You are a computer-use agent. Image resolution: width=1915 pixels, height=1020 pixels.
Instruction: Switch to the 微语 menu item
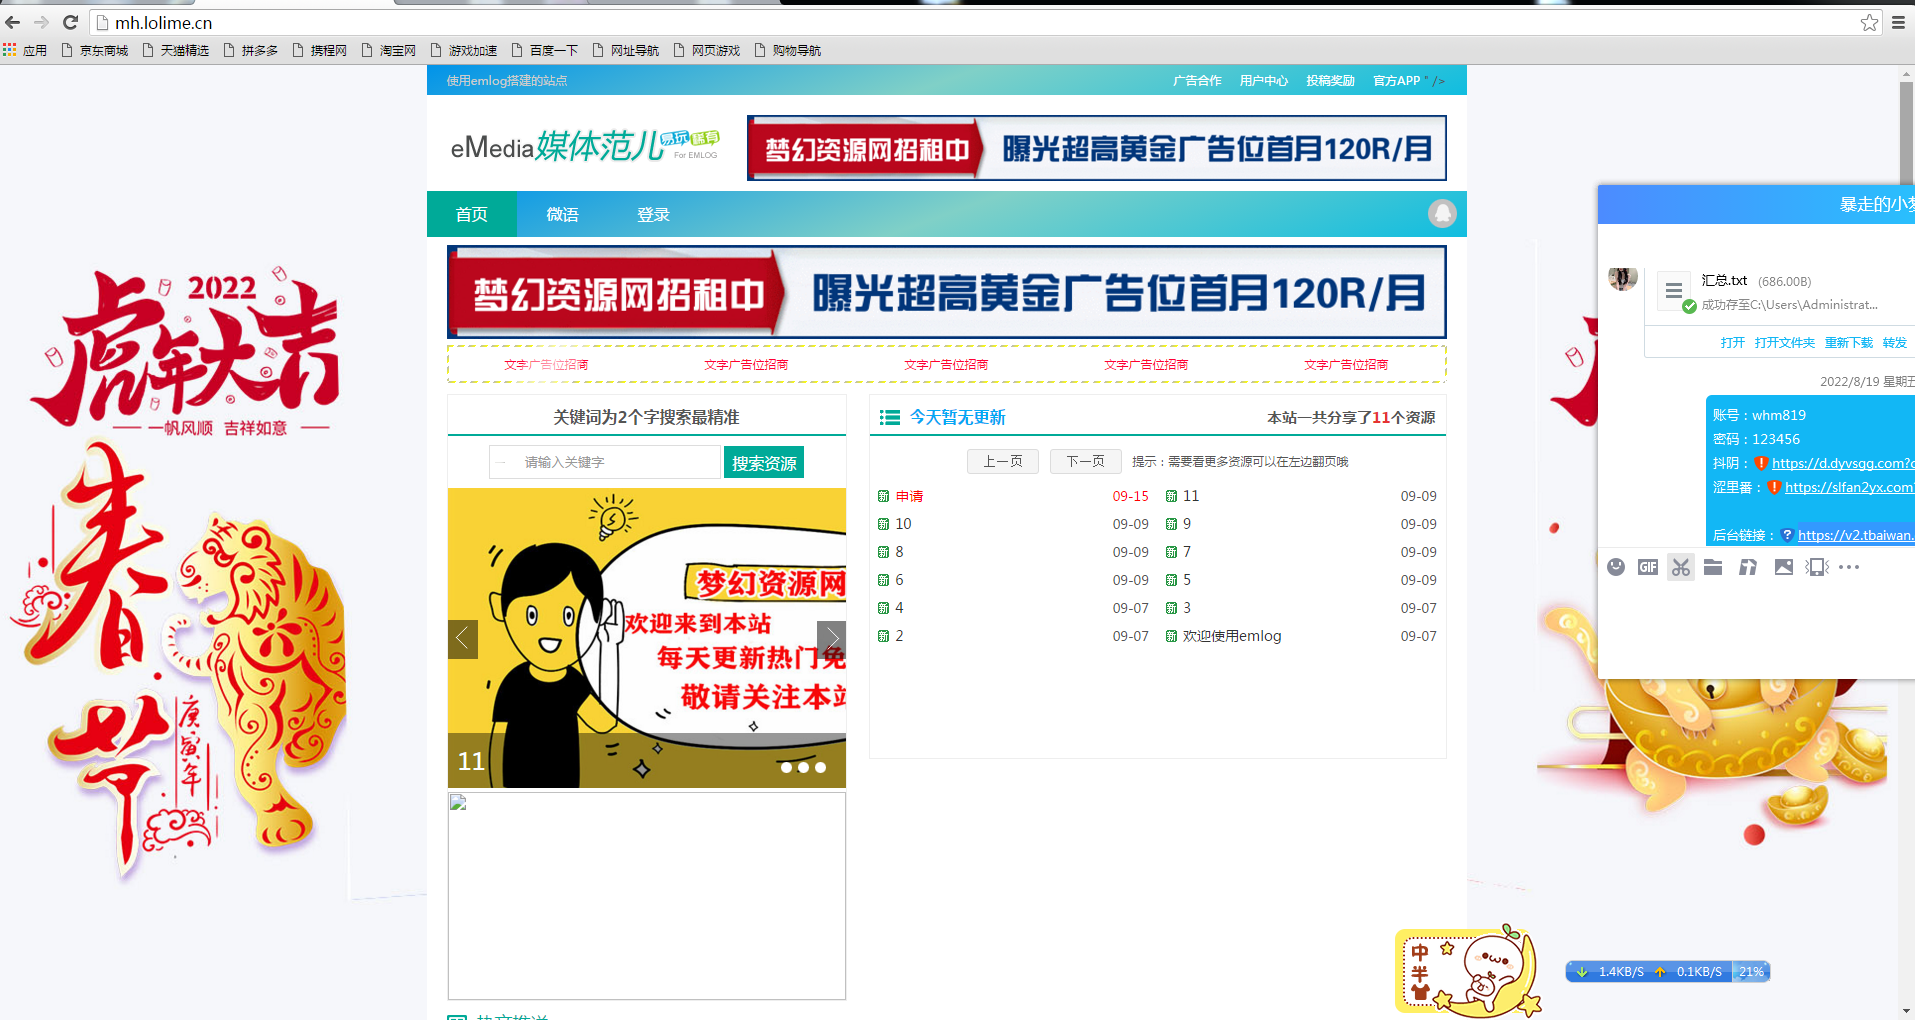pyautogui.click(x=562, y=213)
